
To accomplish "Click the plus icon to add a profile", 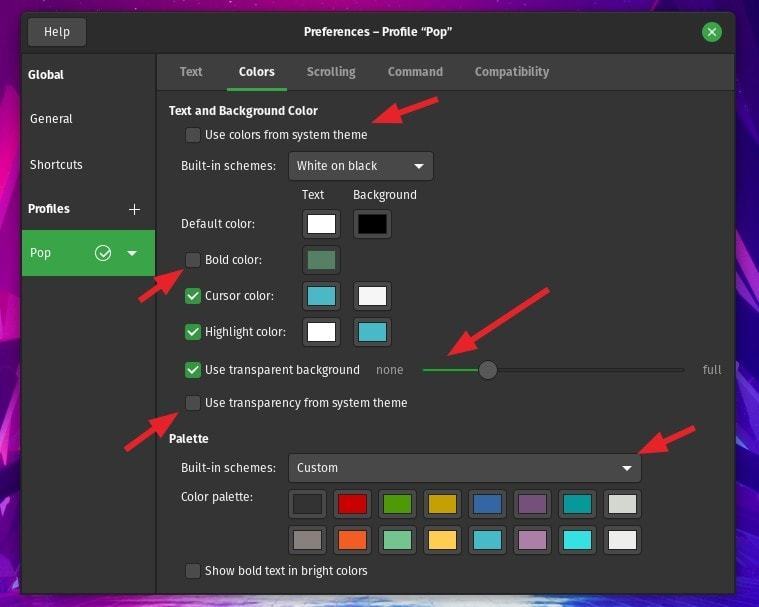I will (135, 209).
